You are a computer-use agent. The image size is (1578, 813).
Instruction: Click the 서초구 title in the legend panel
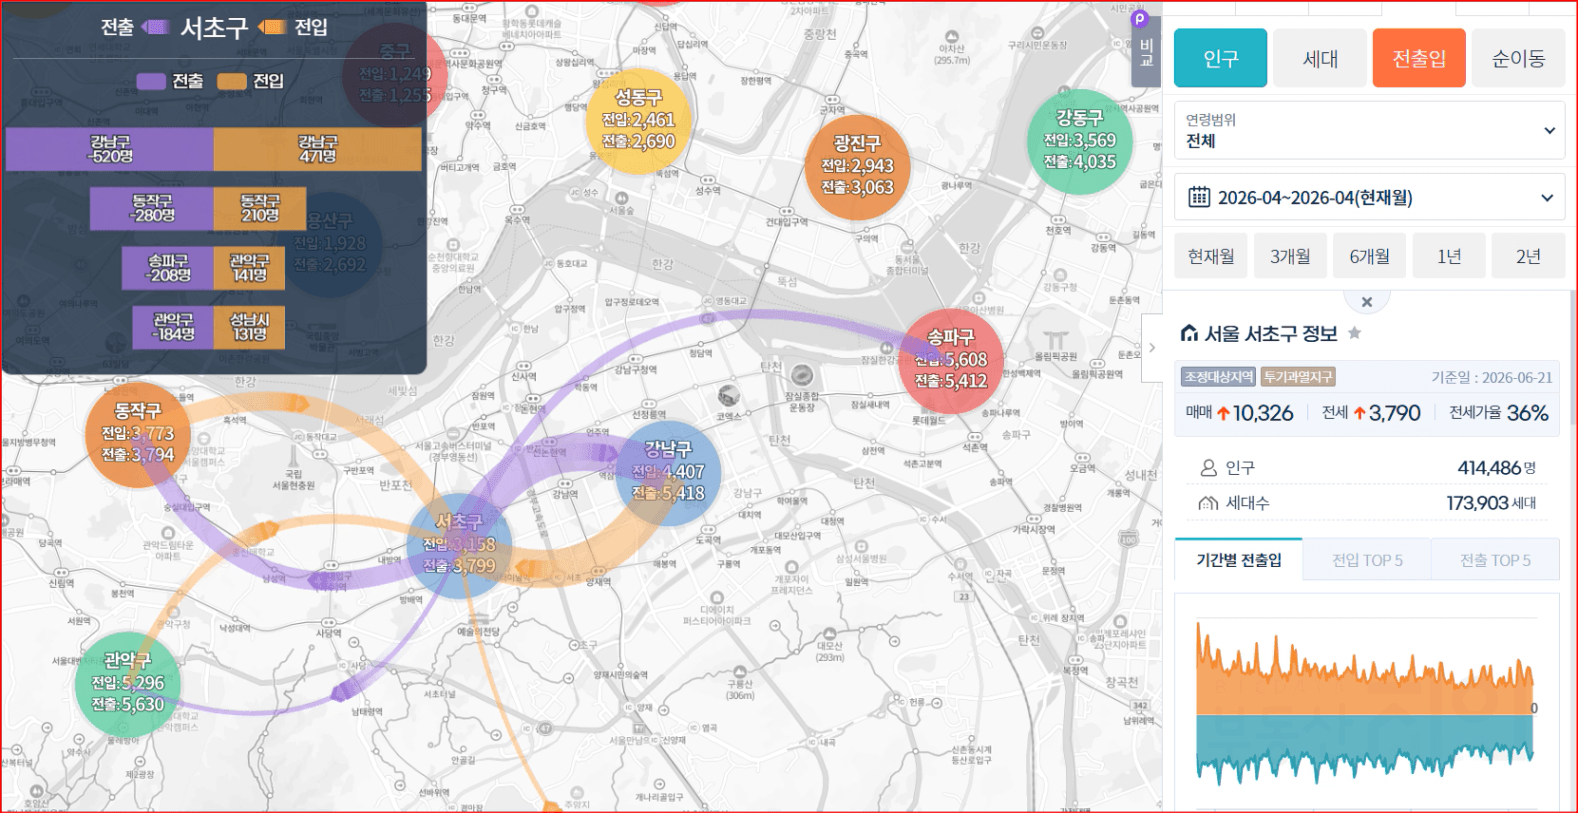[214, 27]
